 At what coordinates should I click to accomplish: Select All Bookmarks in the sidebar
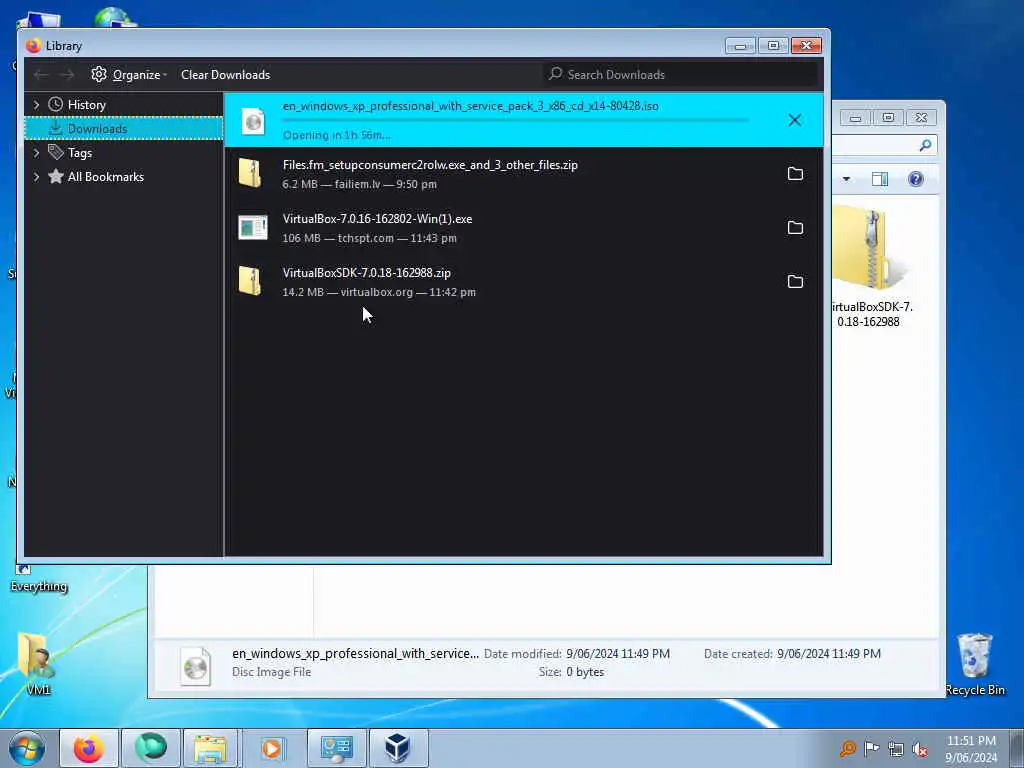pos(105,176)
